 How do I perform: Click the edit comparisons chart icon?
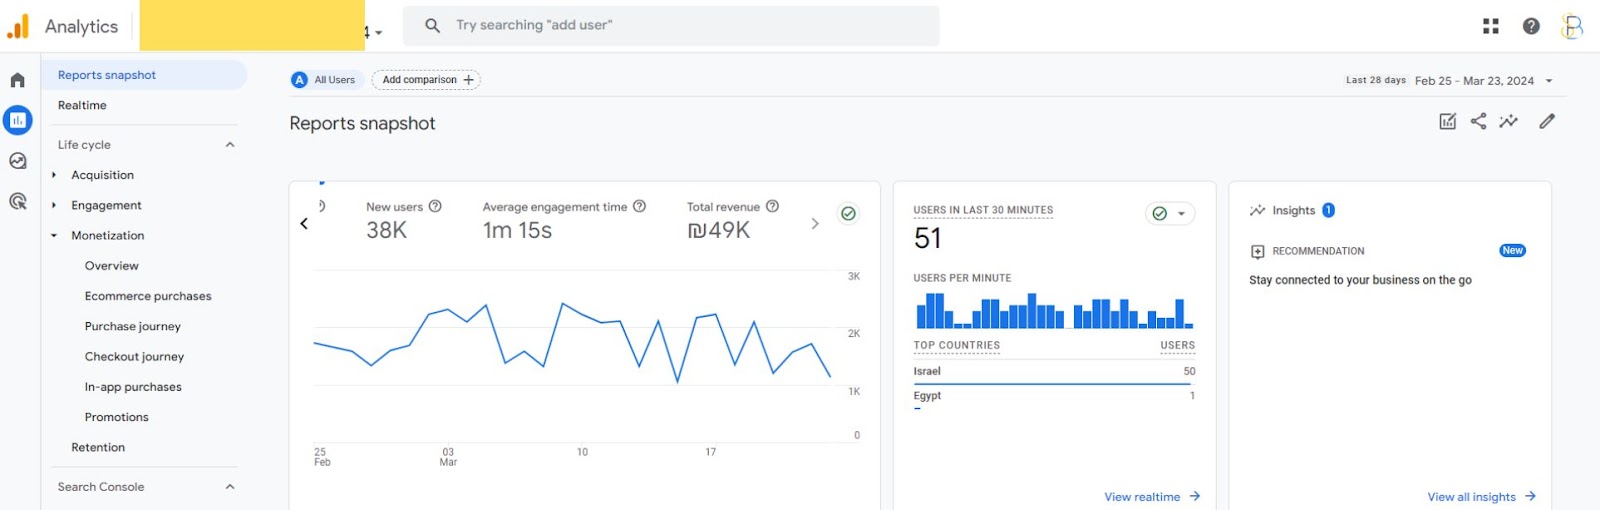click(1447, 121)
